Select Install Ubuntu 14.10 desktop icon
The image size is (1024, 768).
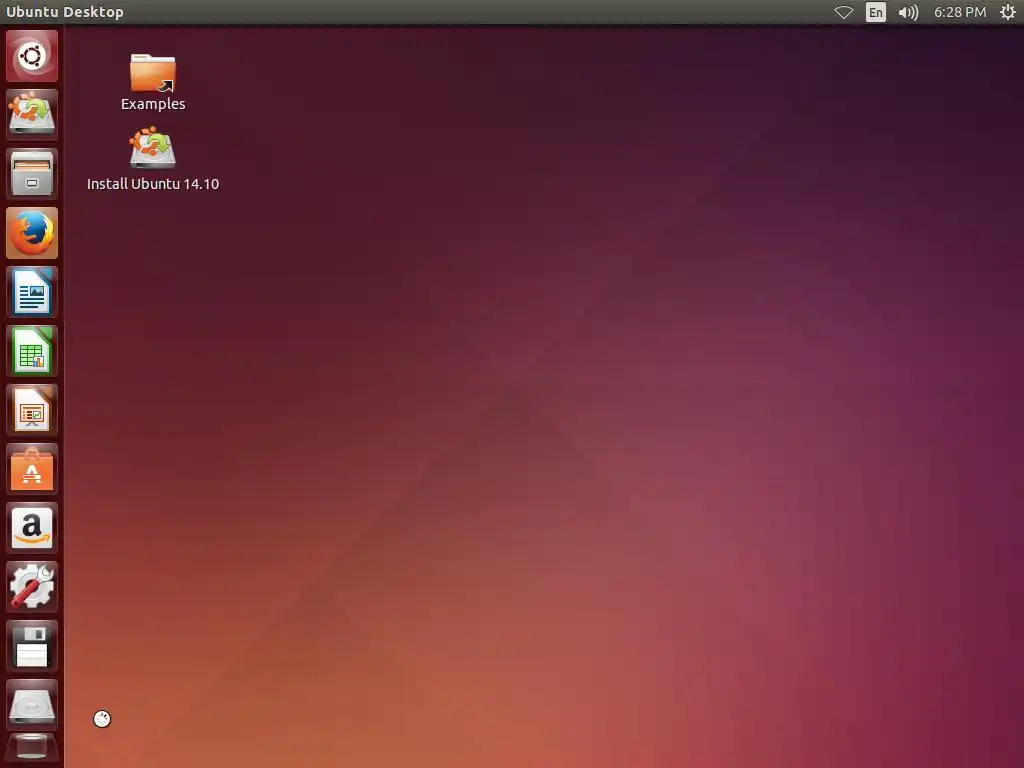153,148
